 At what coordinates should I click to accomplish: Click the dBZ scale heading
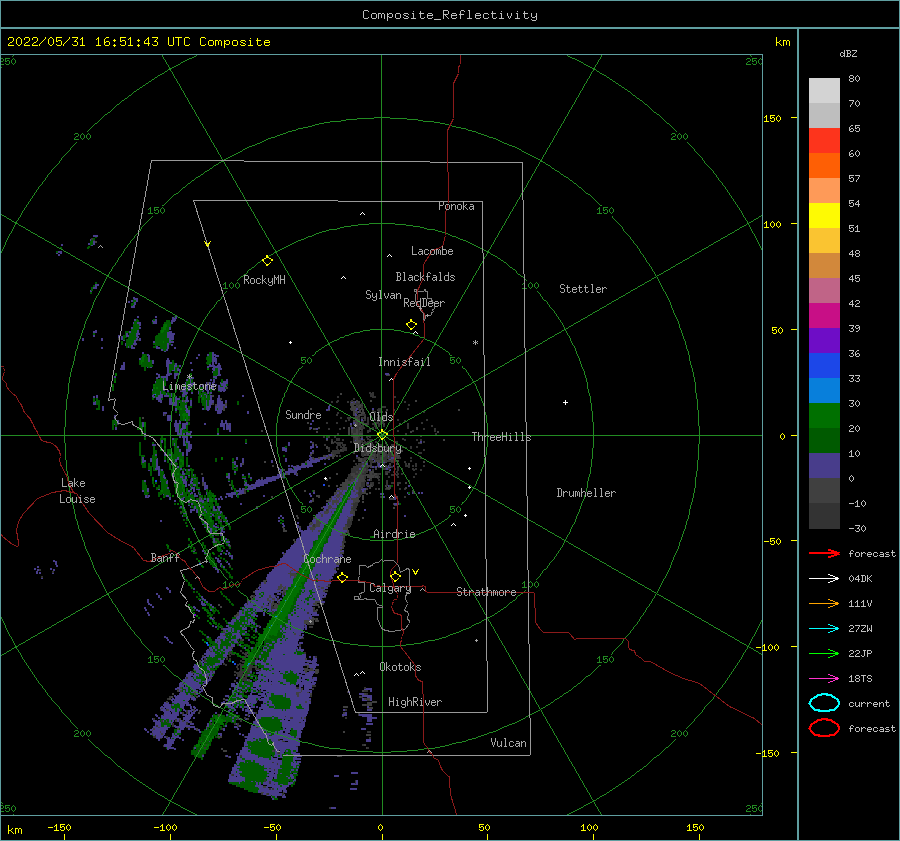click(848, 54)
